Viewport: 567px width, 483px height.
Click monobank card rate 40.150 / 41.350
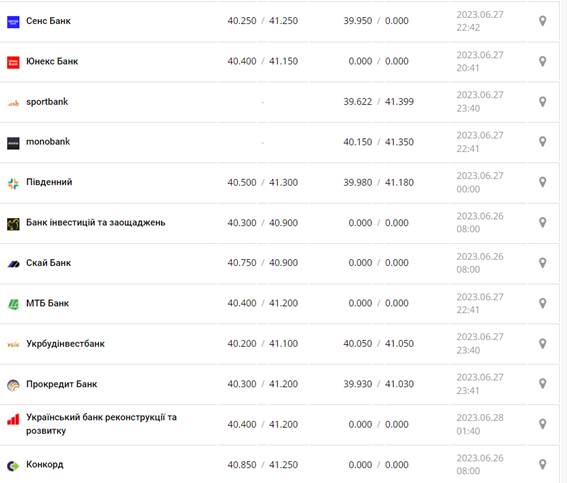pyautogui.click(x=379, y=142)
